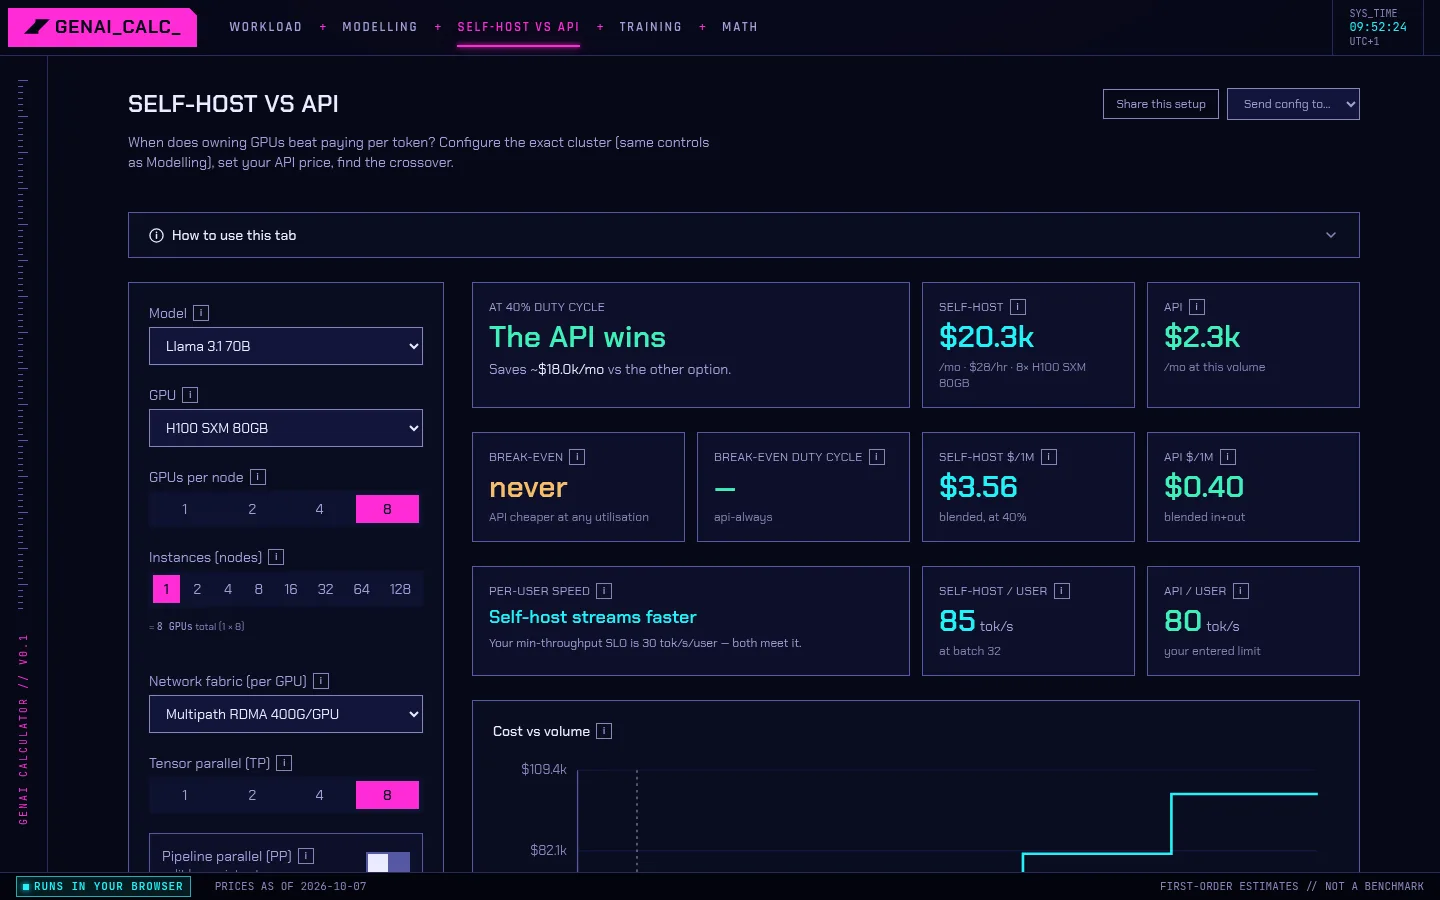Show BREAK-EVEN info icon
This screenshot has width=1440, height=900.
577,457
